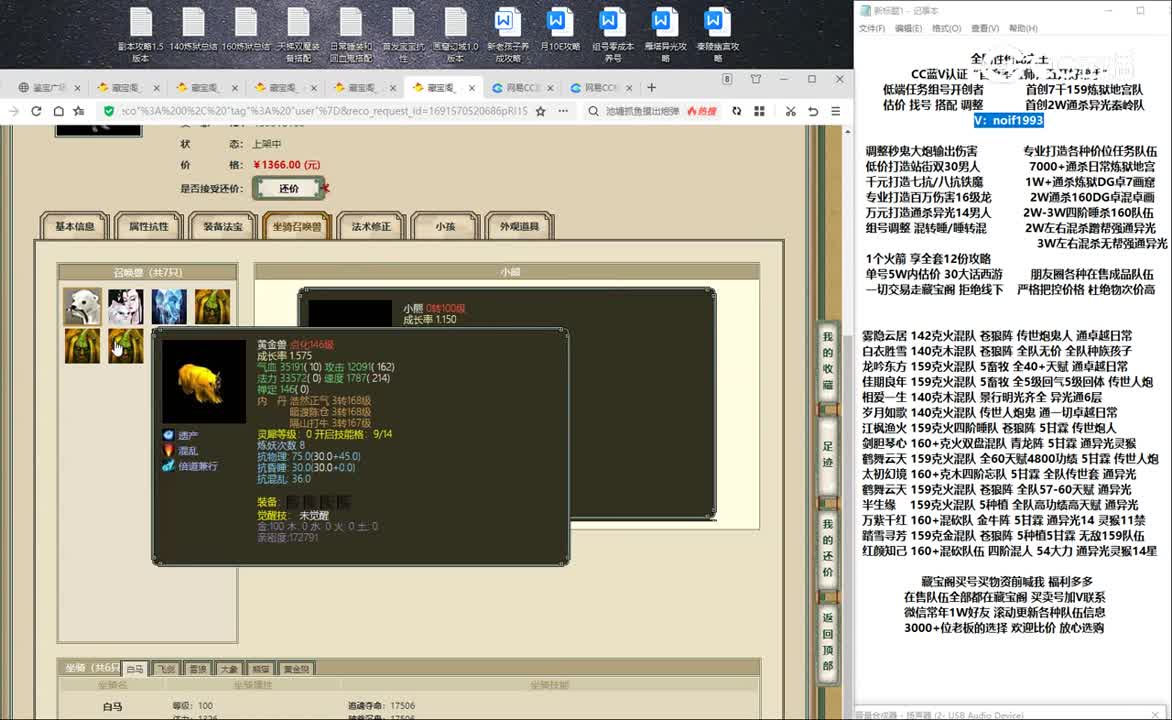The height and width of the screenshot is (720, 1172).
Task: Open the address bar more options dots
Action: tap(563, 111)
